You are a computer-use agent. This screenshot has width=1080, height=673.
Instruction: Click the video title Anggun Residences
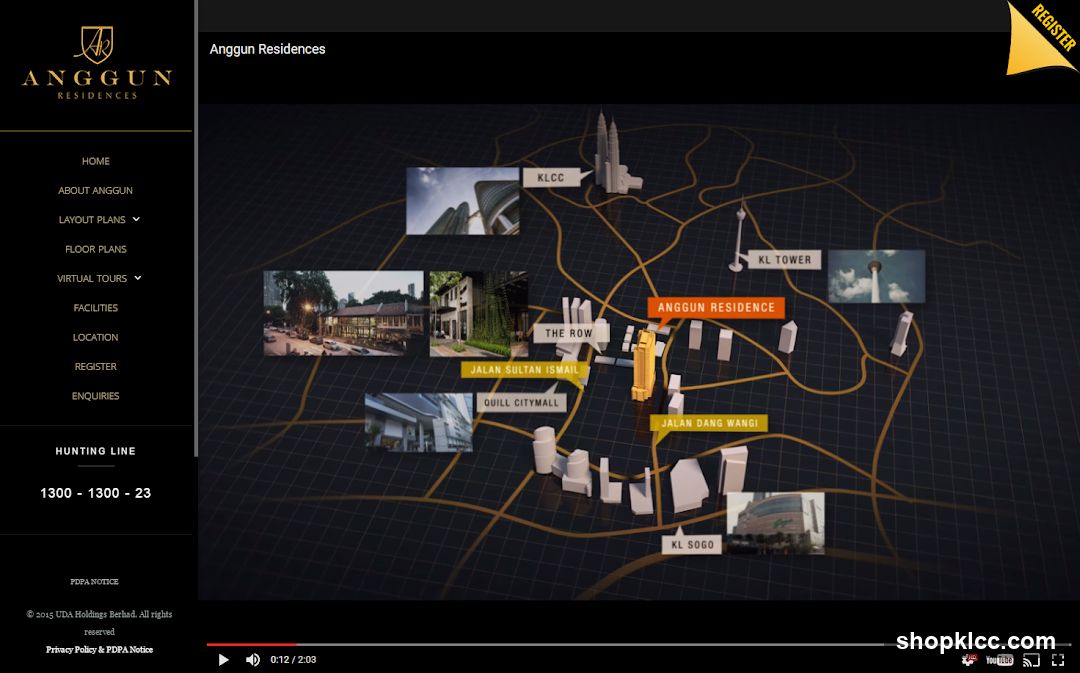tap(267, 50)
